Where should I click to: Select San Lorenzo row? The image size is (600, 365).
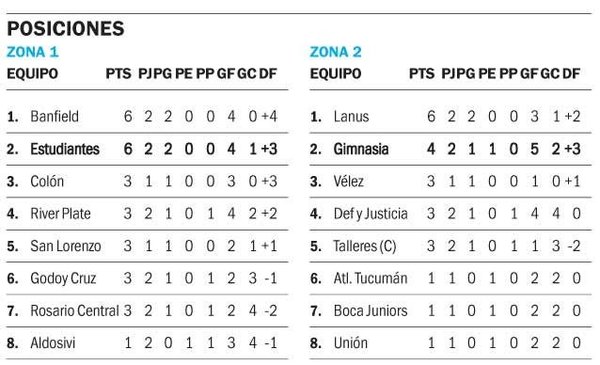click(x=147, y=246)
